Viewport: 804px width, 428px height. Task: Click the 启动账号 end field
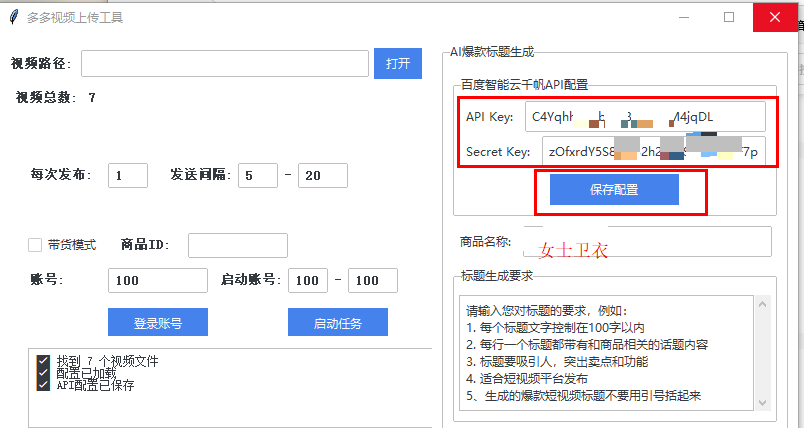(373, 280)
